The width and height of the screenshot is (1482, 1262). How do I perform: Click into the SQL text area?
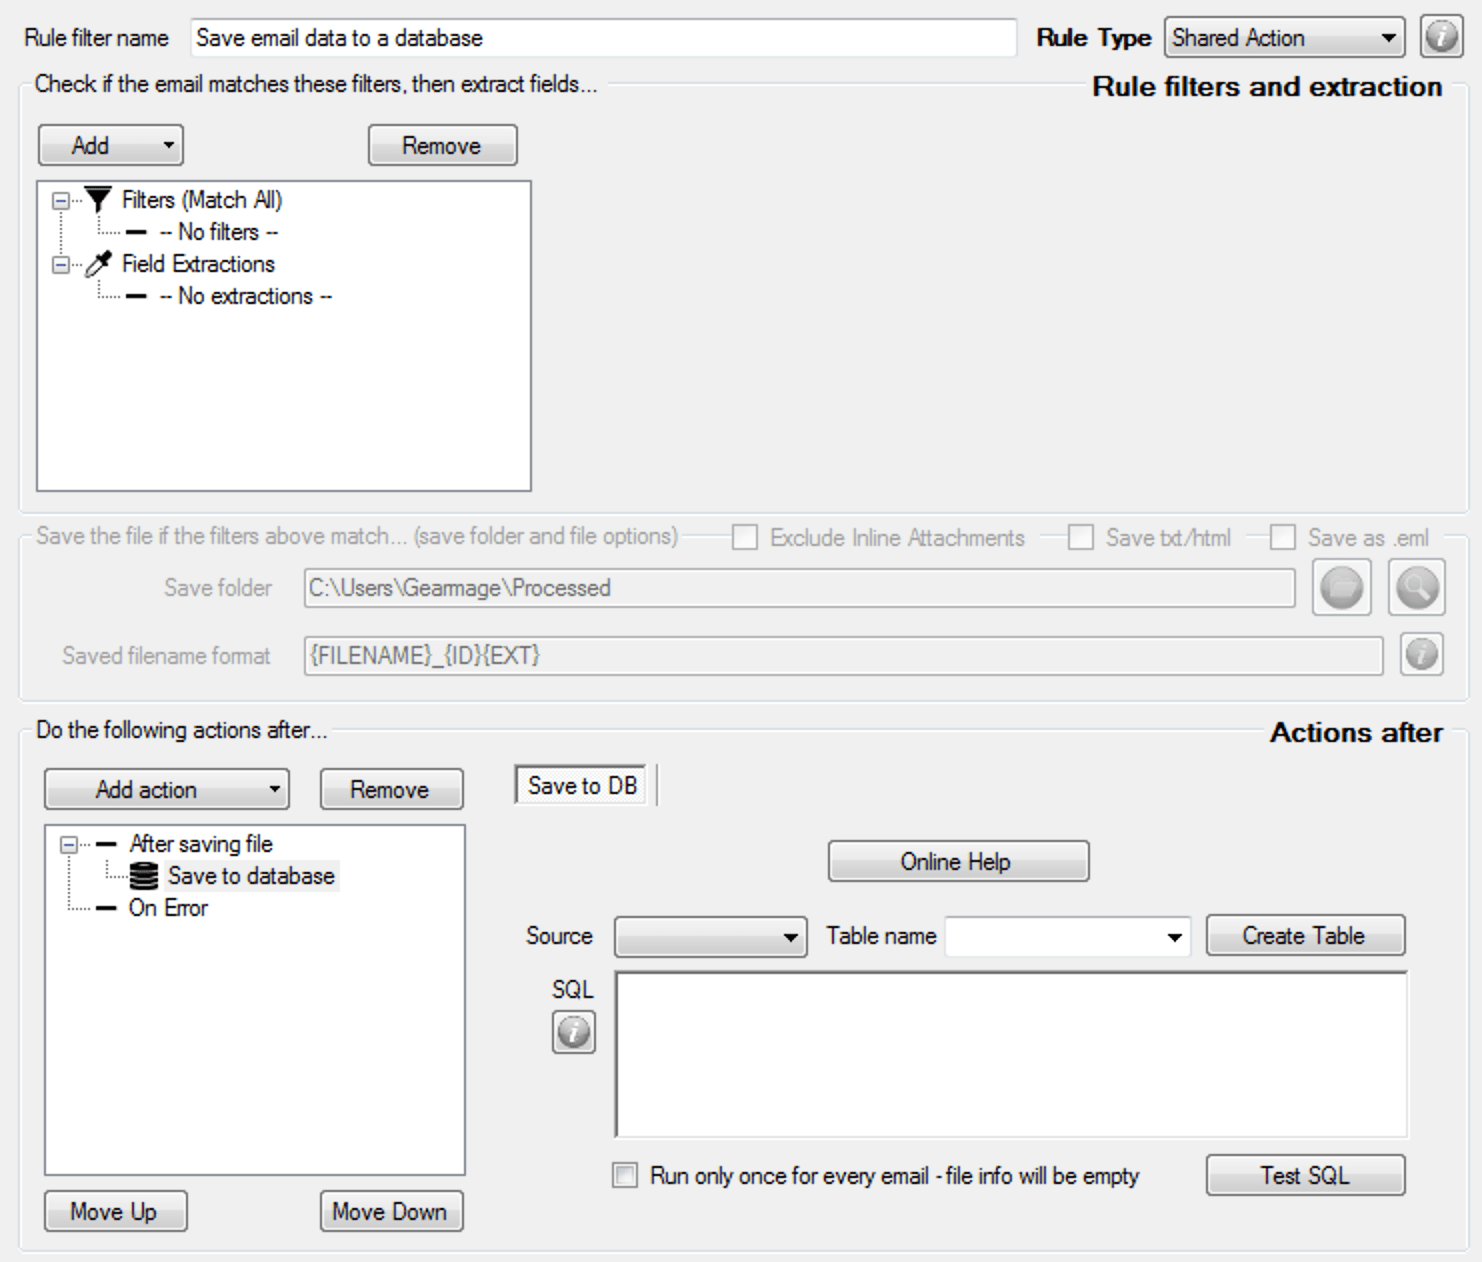click(1010, 1055)
